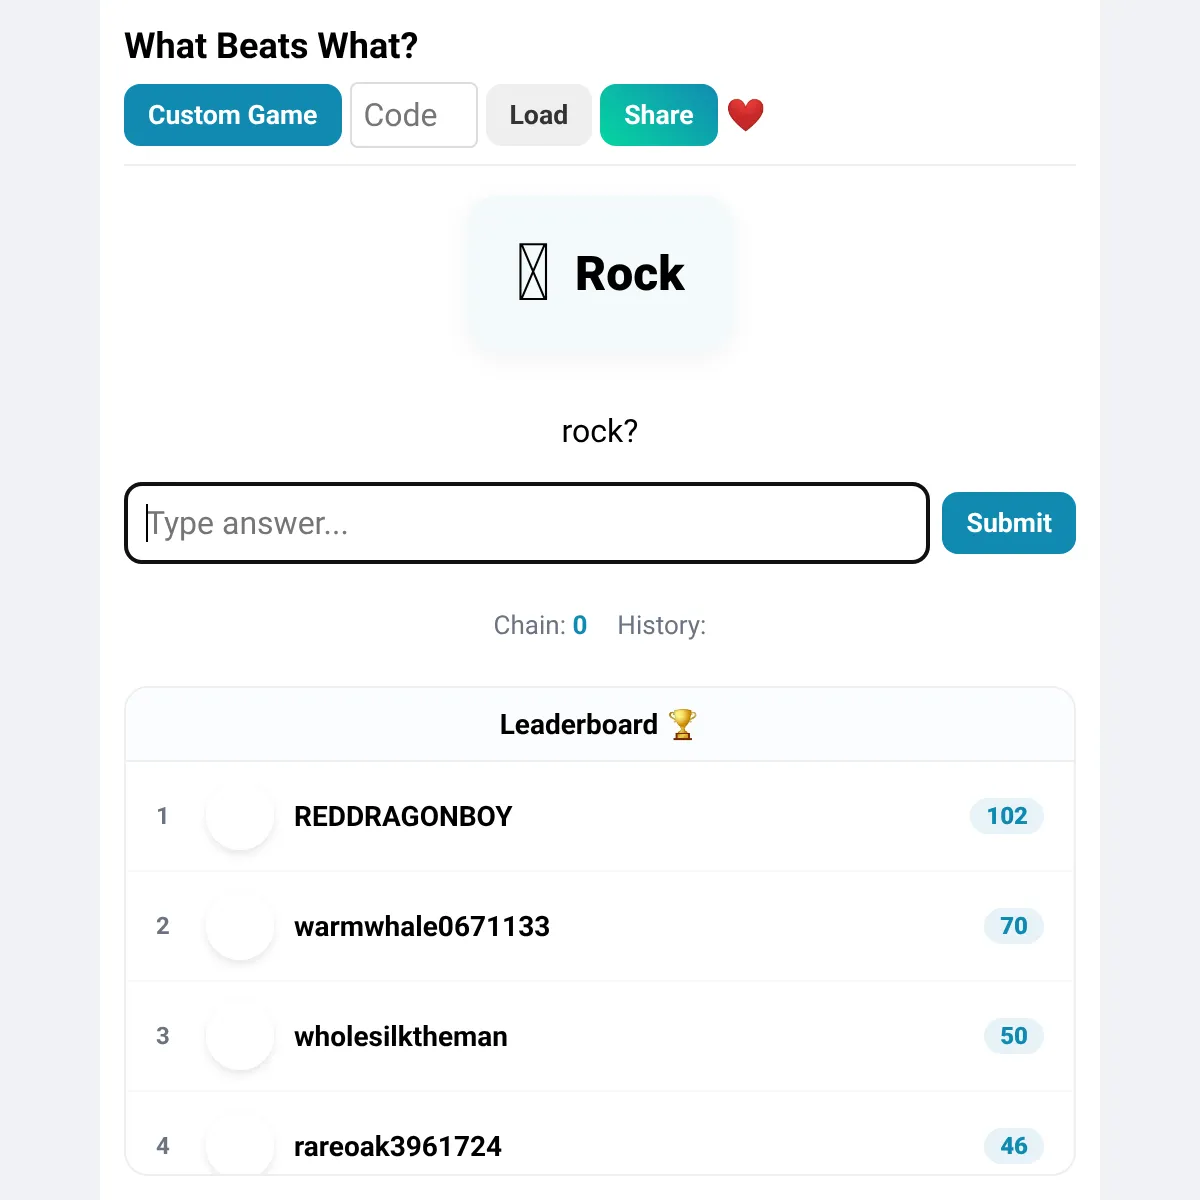
Task: Submit the typed answer
Action: pyautogui.click(x=1008, y=523)
